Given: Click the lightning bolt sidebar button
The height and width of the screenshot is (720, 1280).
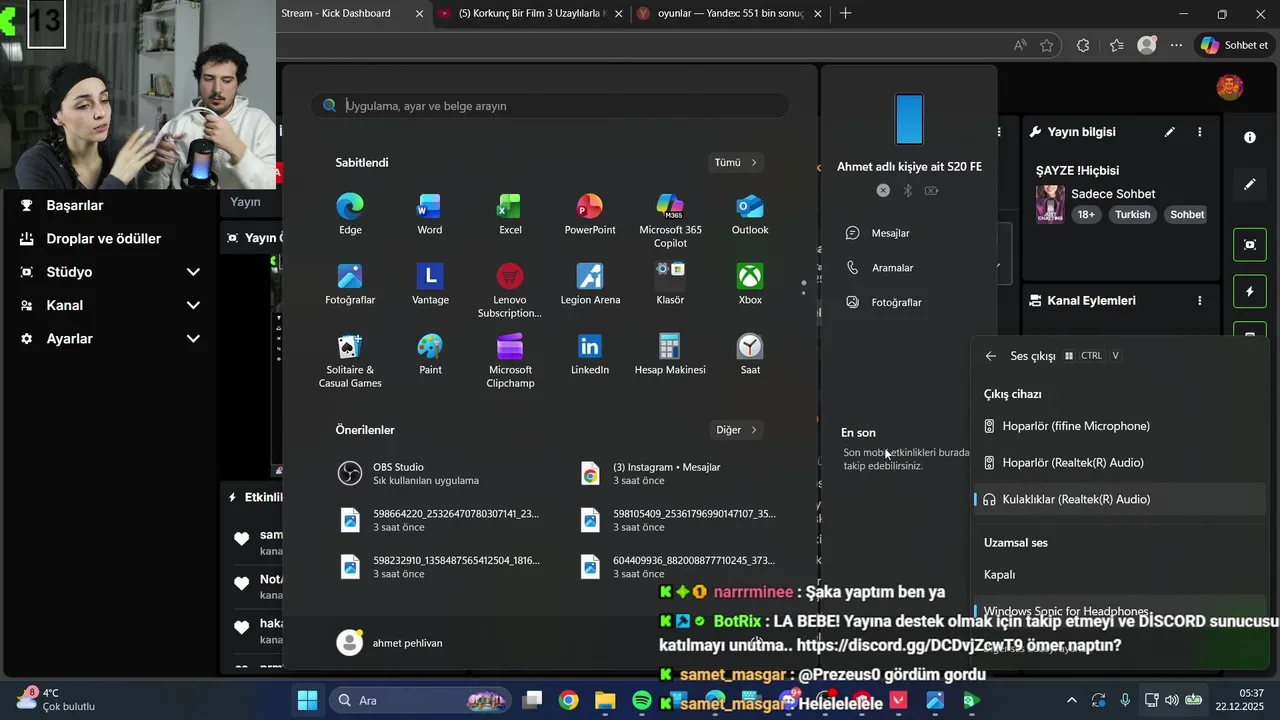Looking at the screenshot, I should coord(1250,292).
